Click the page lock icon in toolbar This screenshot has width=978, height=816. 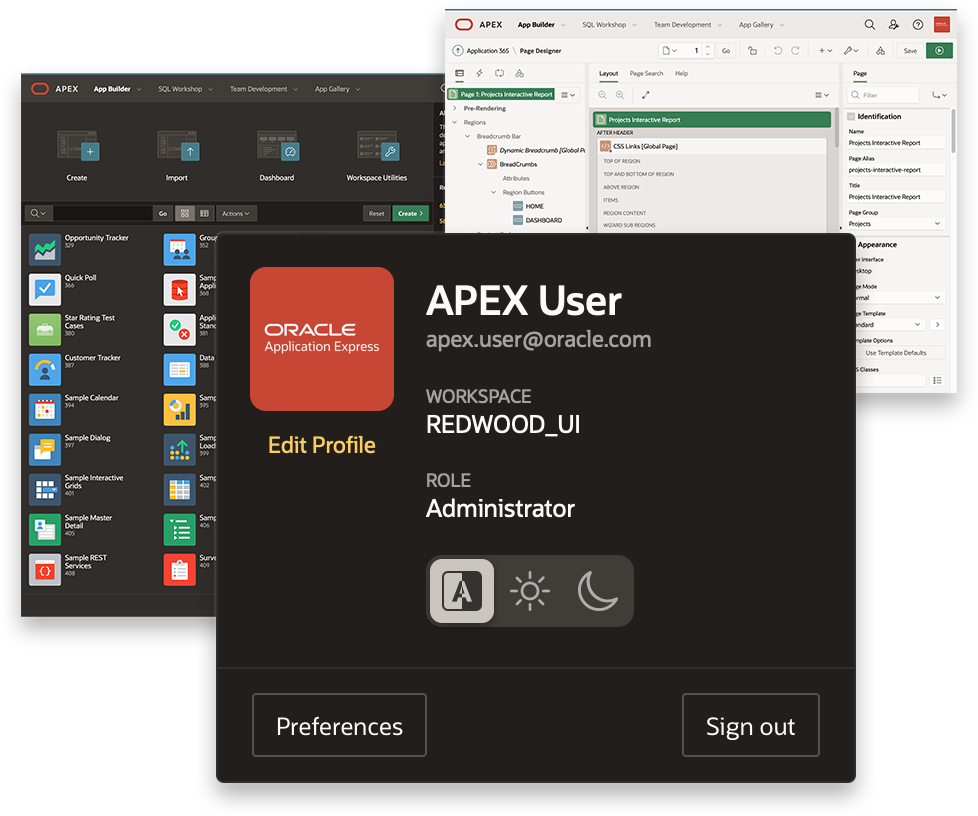point(752,51)
